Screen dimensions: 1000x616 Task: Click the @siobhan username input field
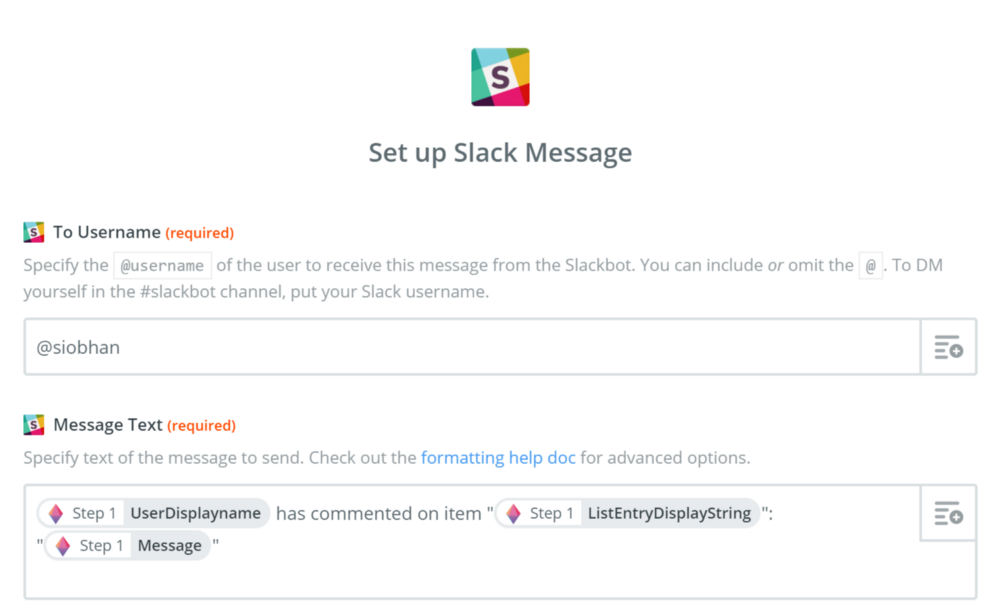(473, 347)
